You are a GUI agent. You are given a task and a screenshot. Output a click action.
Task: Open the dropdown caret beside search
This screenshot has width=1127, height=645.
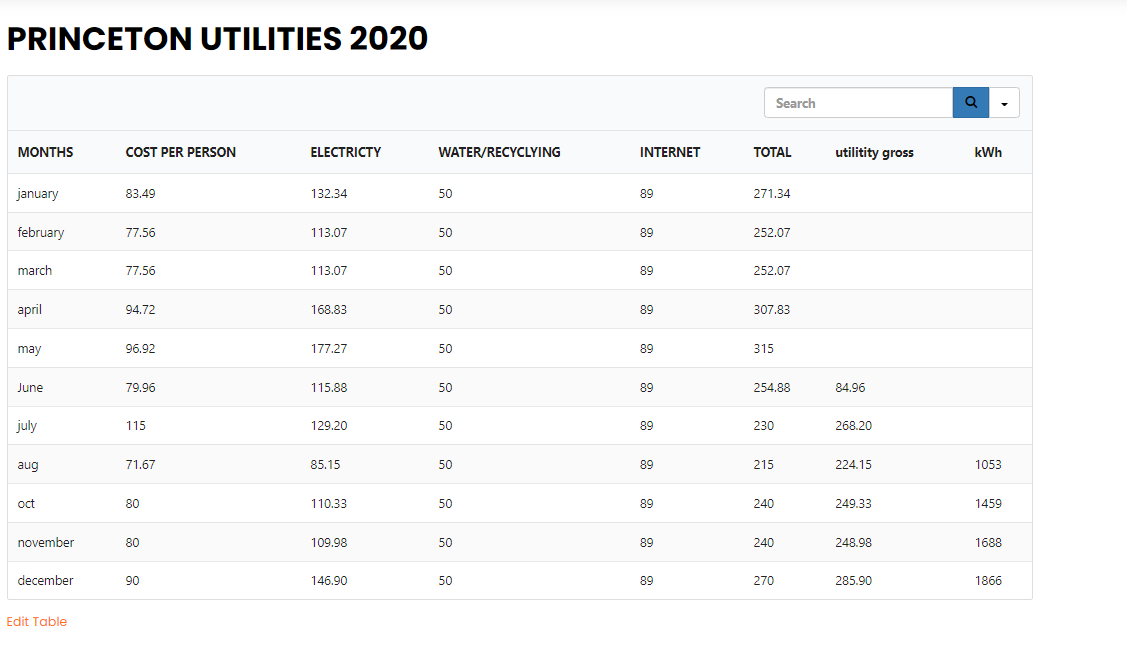1004,103
